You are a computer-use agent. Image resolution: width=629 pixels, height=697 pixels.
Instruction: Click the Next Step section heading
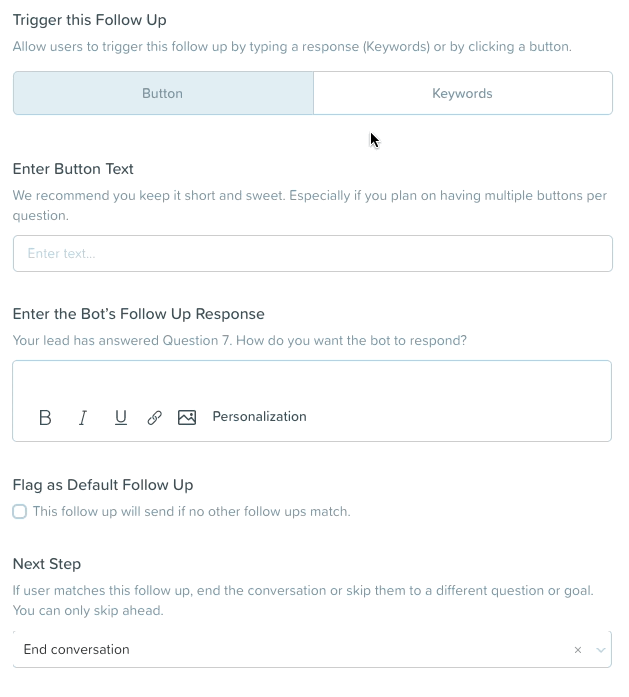[47, 564]
